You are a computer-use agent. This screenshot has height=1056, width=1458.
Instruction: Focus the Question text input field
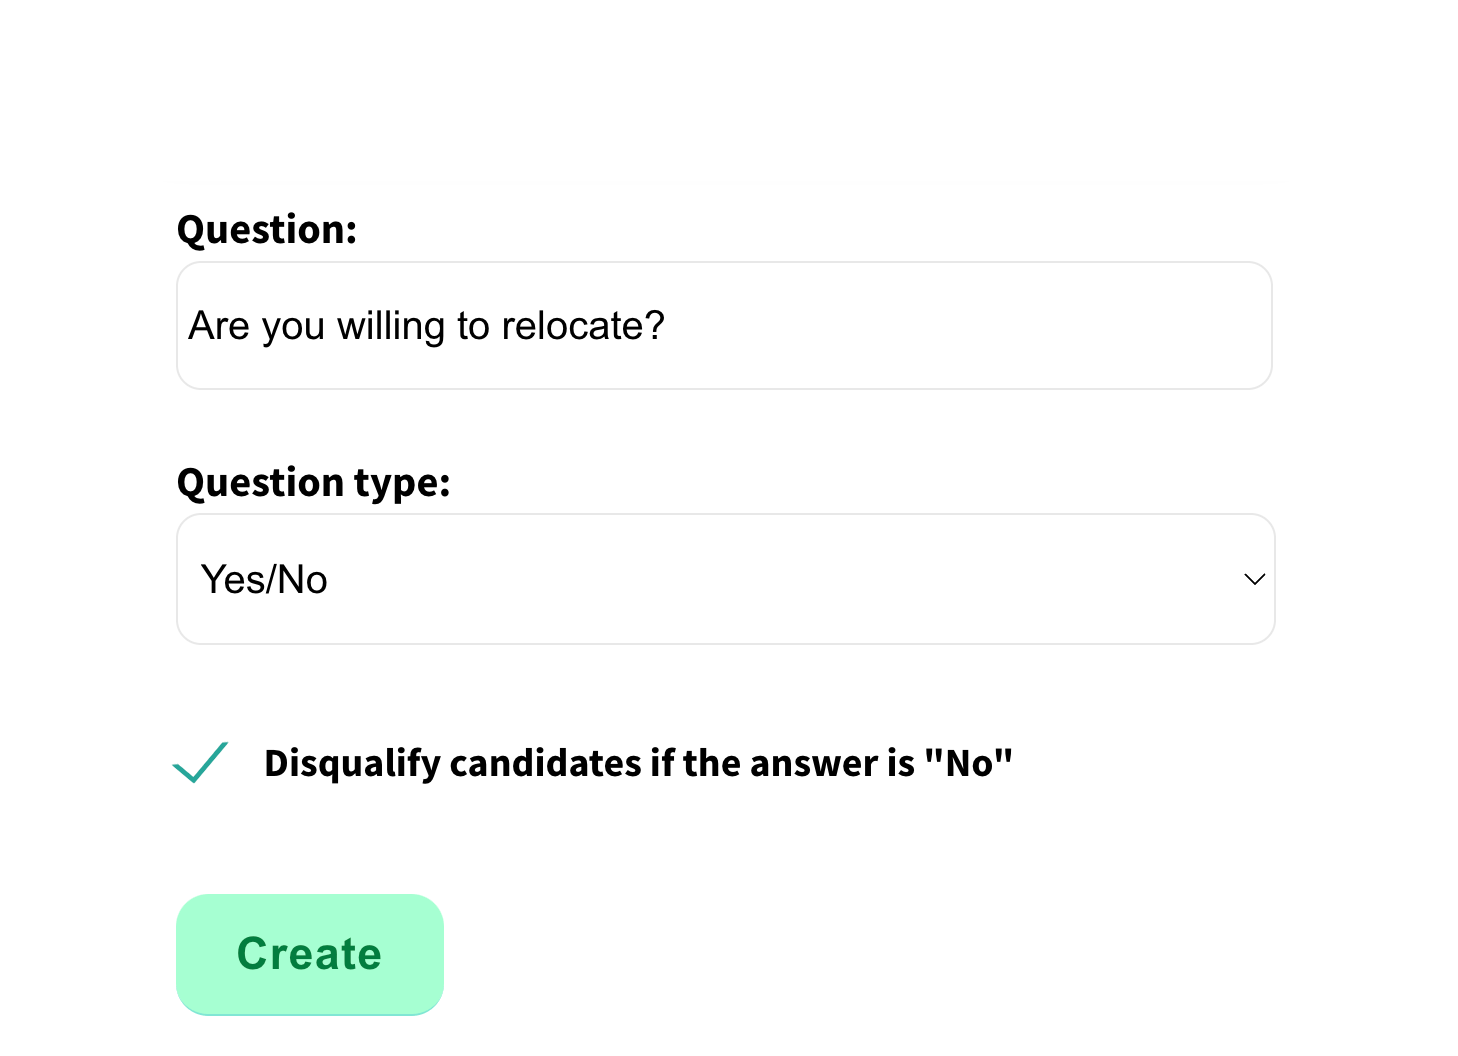point(724,326)
